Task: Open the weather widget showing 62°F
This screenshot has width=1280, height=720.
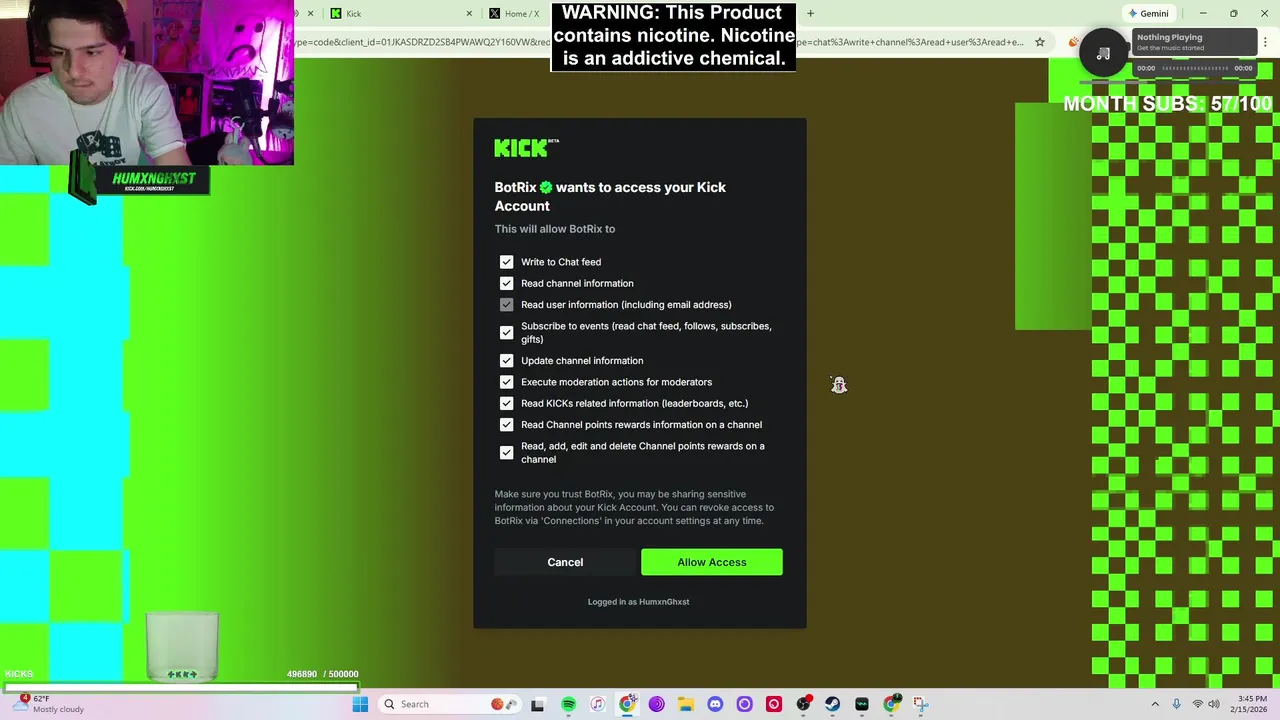Action: [x=50, y=704]
